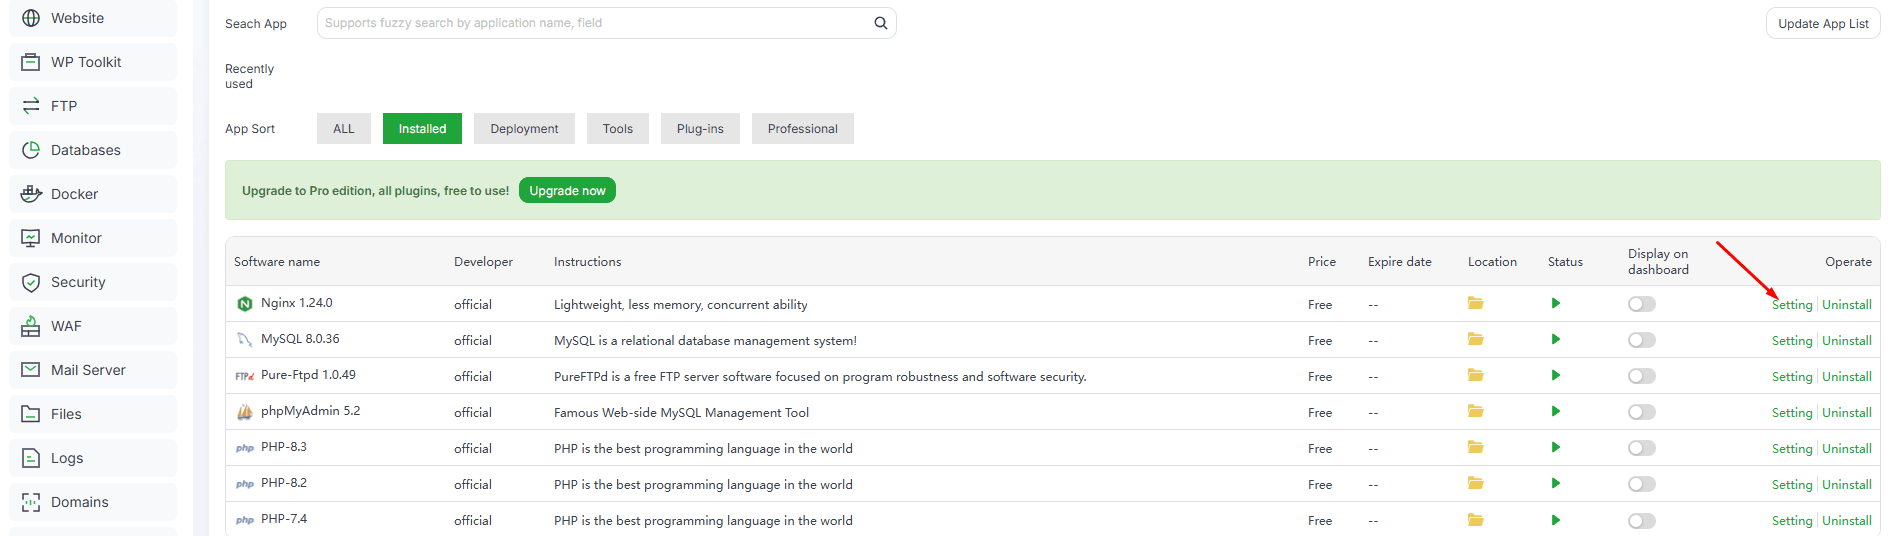Open Docker from the sidebar

74,194
